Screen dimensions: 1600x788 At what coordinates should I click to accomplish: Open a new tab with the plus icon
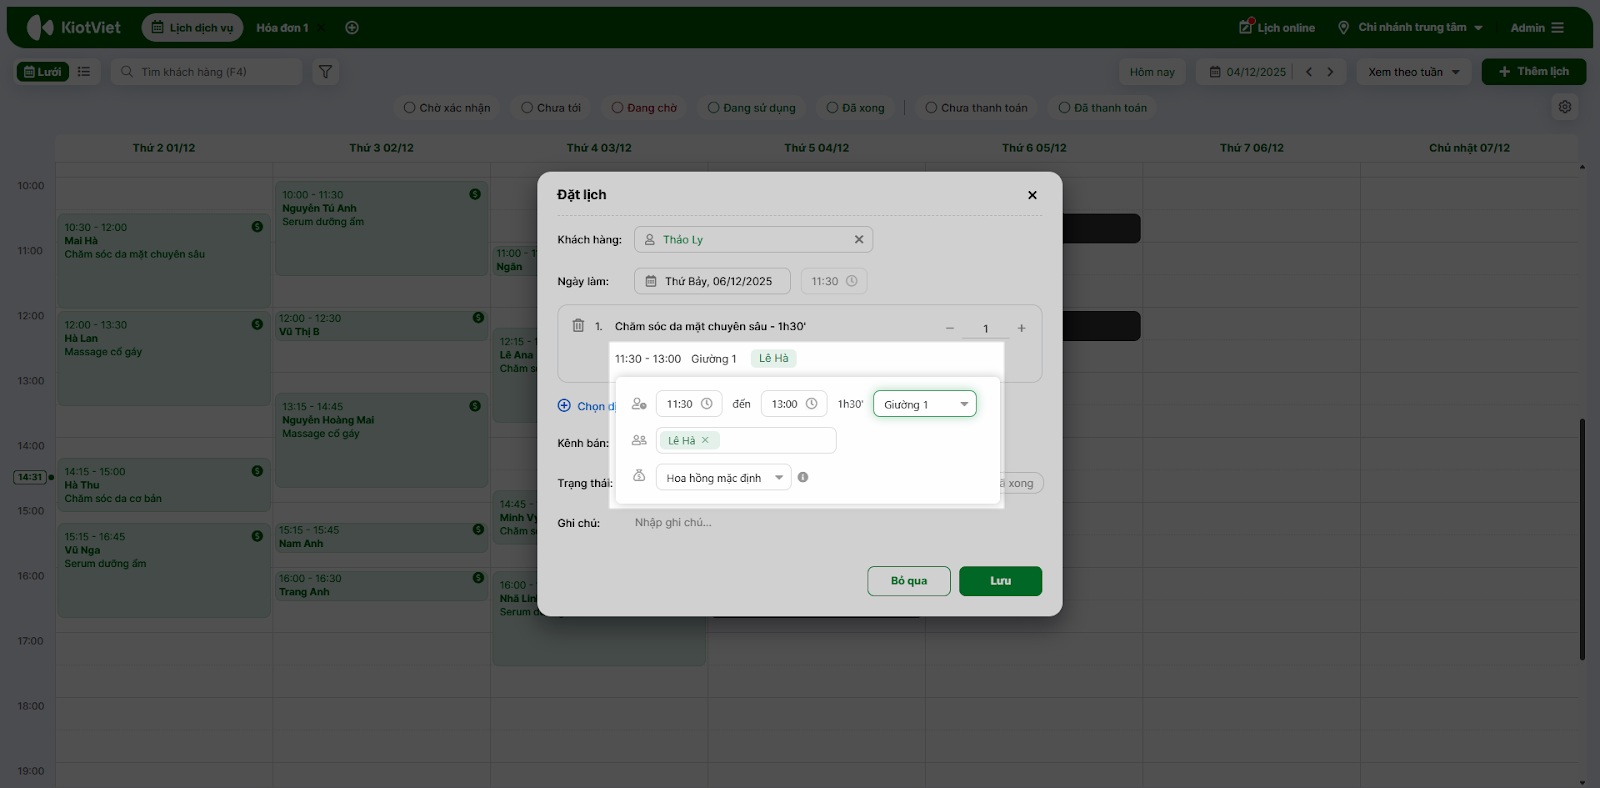click(x=352, y=28)
